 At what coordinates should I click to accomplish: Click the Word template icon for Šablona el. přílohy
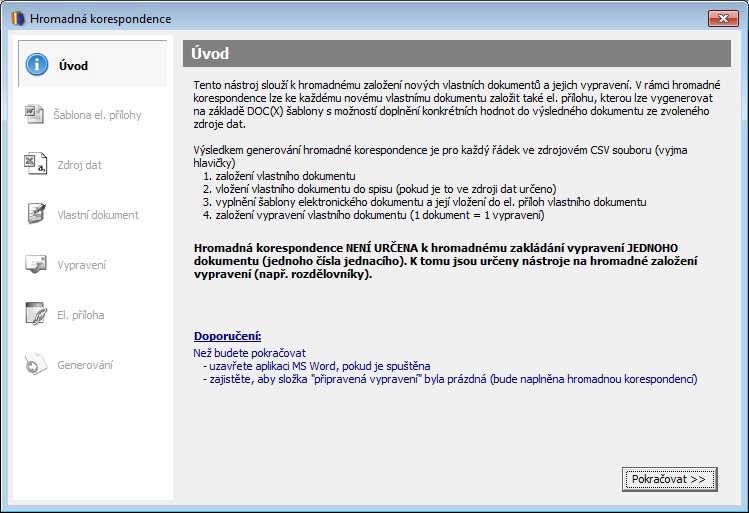tap(34, 115)
